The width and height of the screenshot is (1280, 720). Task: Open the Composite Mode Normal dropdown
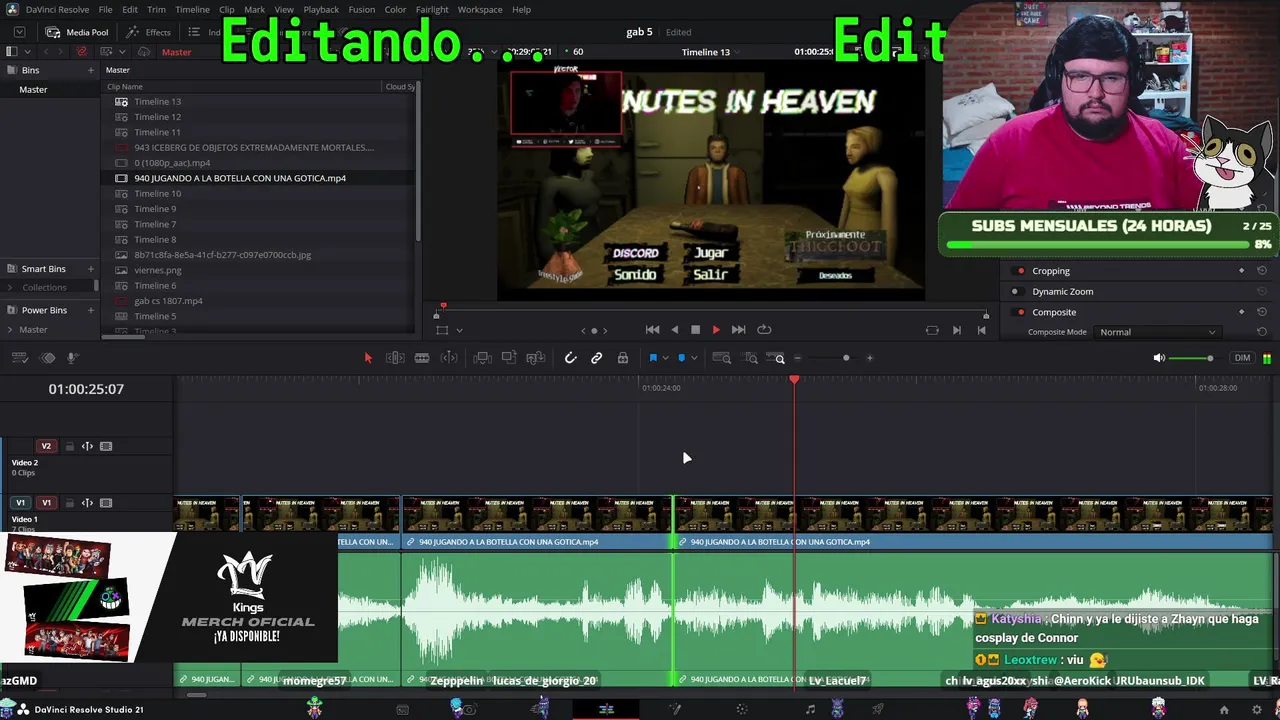[x=1157, y=332]
